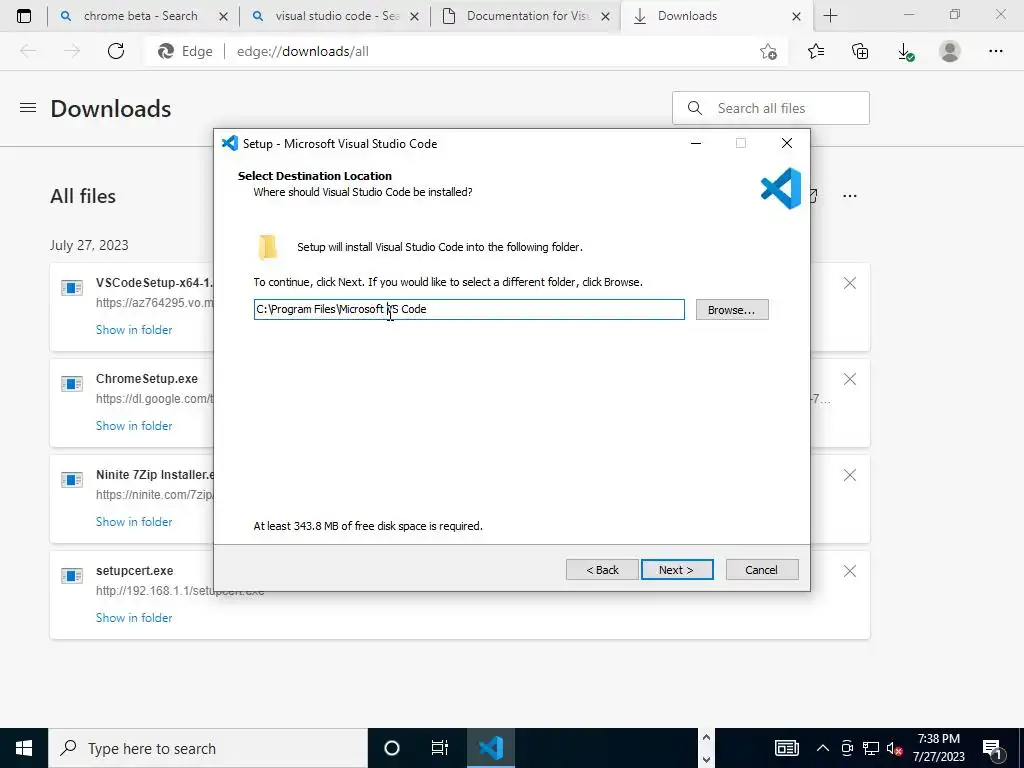Click Next in the VS Code setup
1024x768 pixels.
677,569
